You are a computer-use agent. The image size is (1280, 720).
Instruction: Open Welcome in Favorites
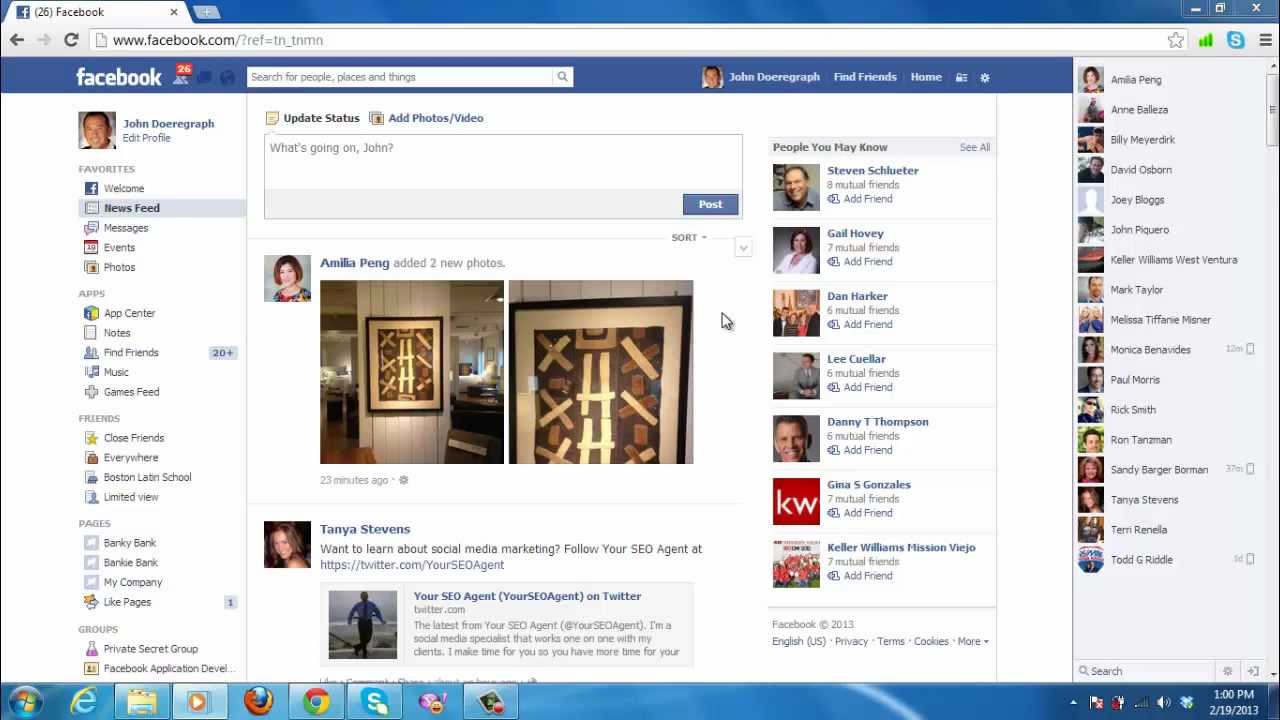pyautogui.click(x=124, y=188)
